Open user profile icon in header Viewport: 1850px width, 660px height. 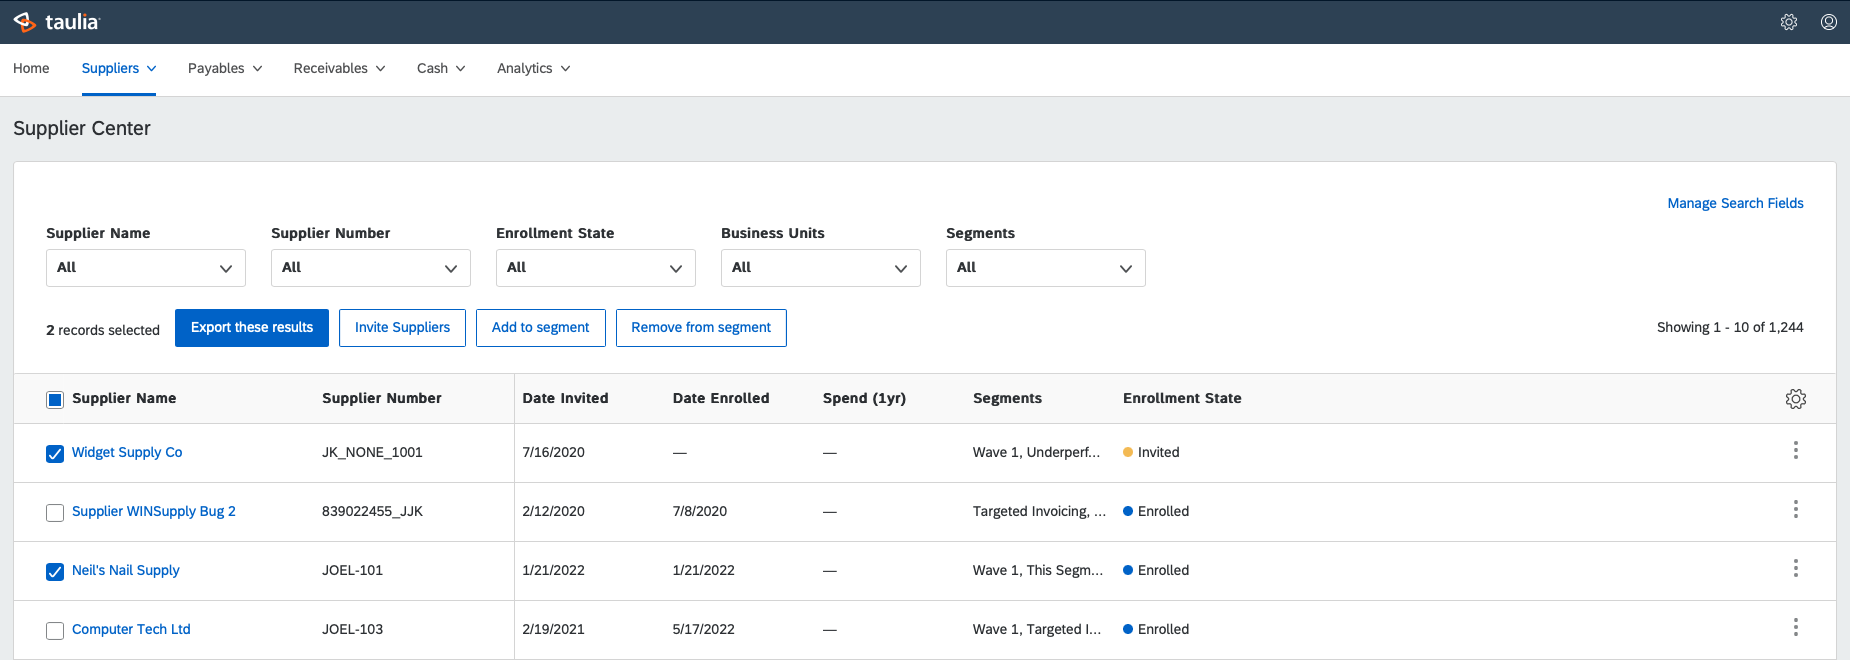pos(1829,22)
